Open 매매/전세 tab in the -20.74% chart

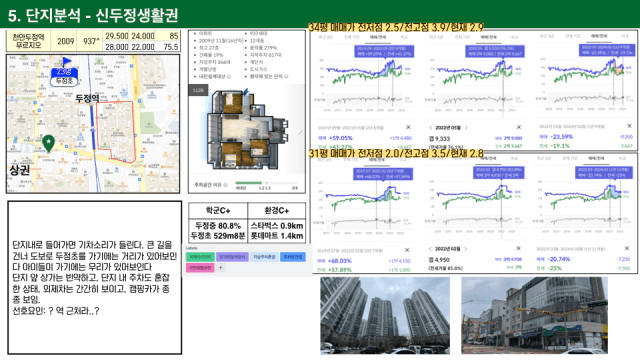tap(596, 158)
